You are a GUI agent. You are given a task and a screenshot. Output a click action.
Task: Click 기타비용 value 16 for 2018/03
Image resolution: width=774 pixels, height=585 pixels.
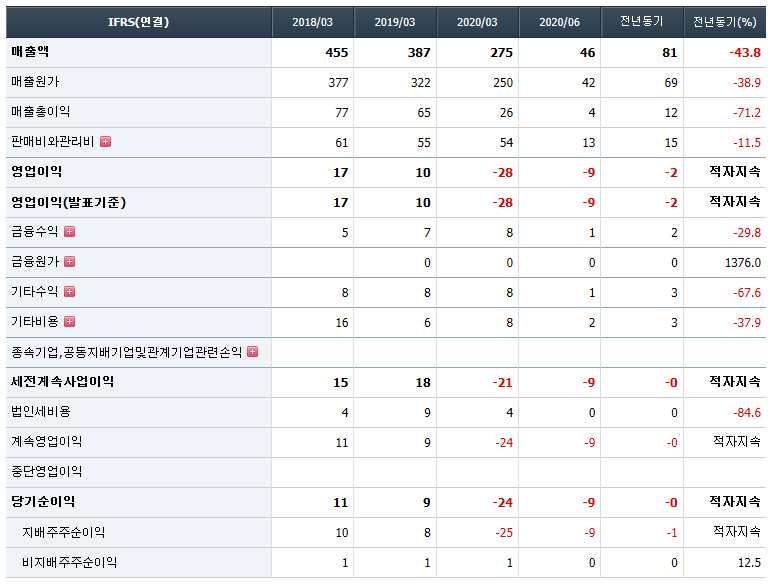(342, 323)
